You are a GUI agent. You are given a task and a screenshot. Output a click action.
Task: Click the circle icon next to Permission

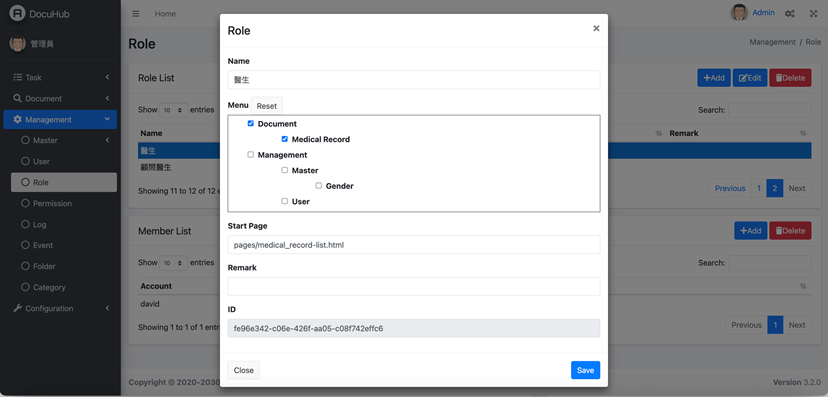[25, 203]
